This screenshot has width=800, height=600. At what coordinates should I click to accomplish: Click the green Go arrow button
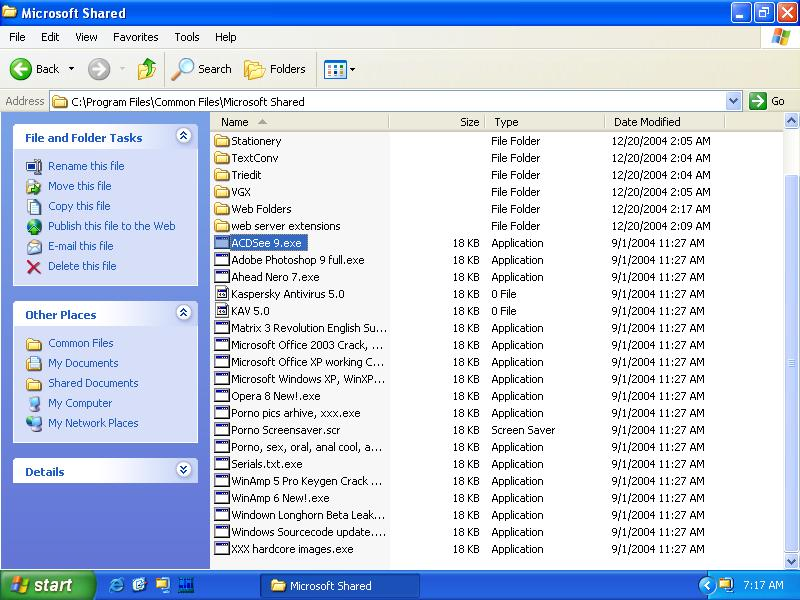pos(758,101)
